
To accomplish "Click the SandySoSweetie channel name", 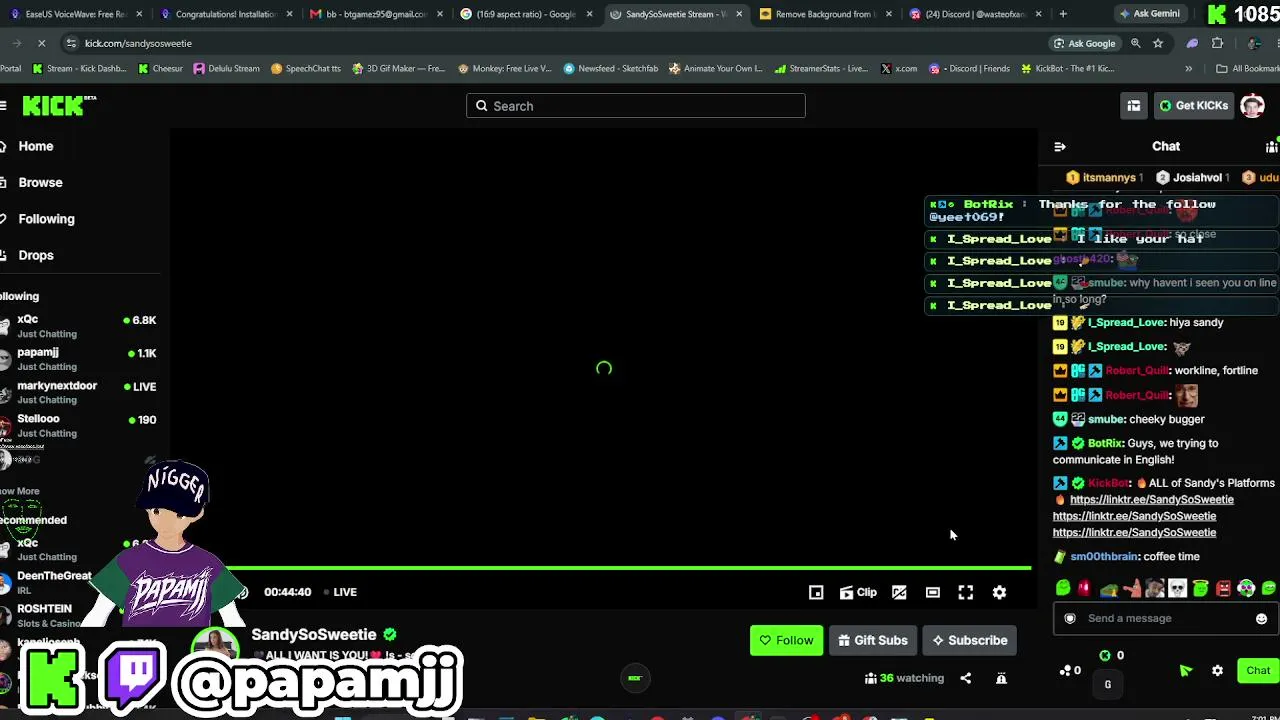I will coord(313,635).
